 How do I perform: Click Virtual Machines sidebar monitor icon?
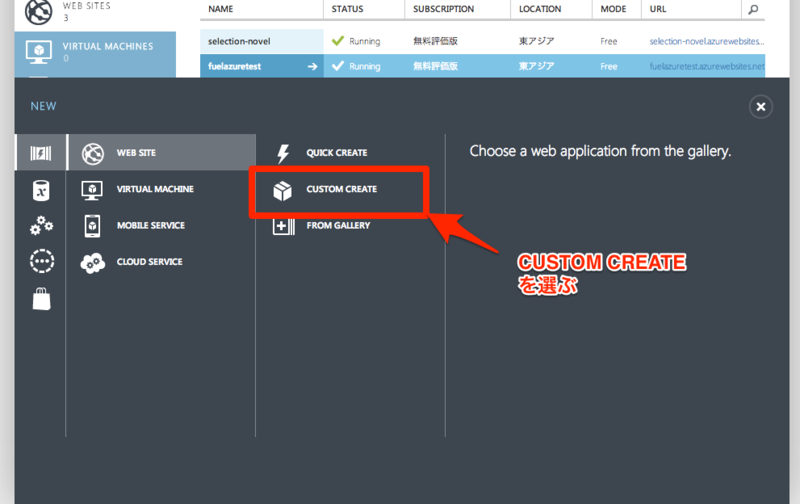click(x=39, y=52)
